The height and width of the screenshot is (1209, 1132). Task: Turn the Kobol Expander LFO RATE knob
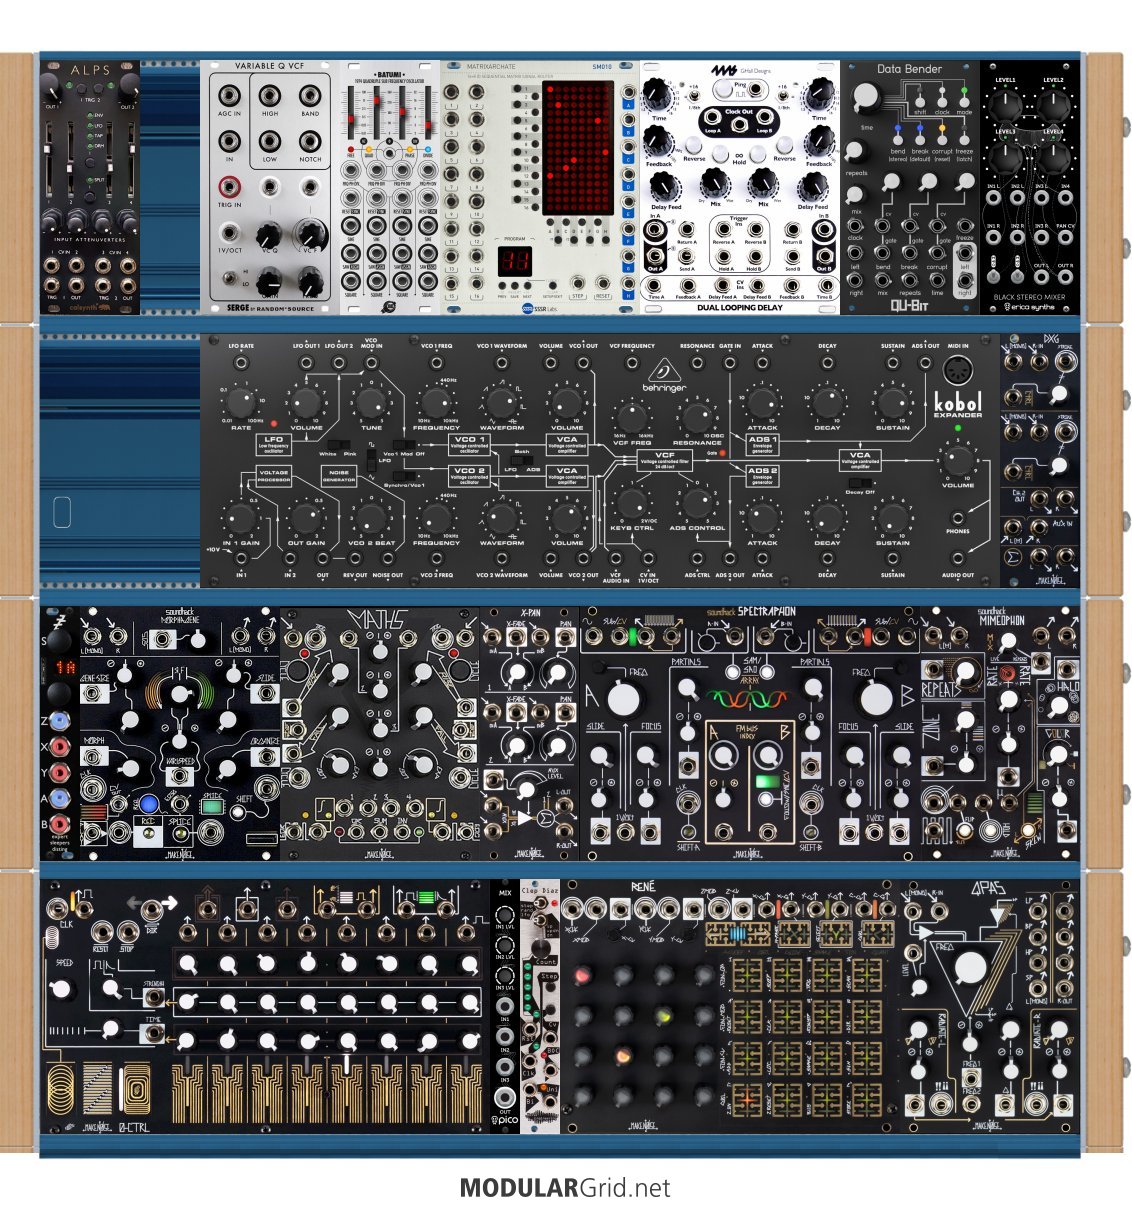tap(239, 403)
